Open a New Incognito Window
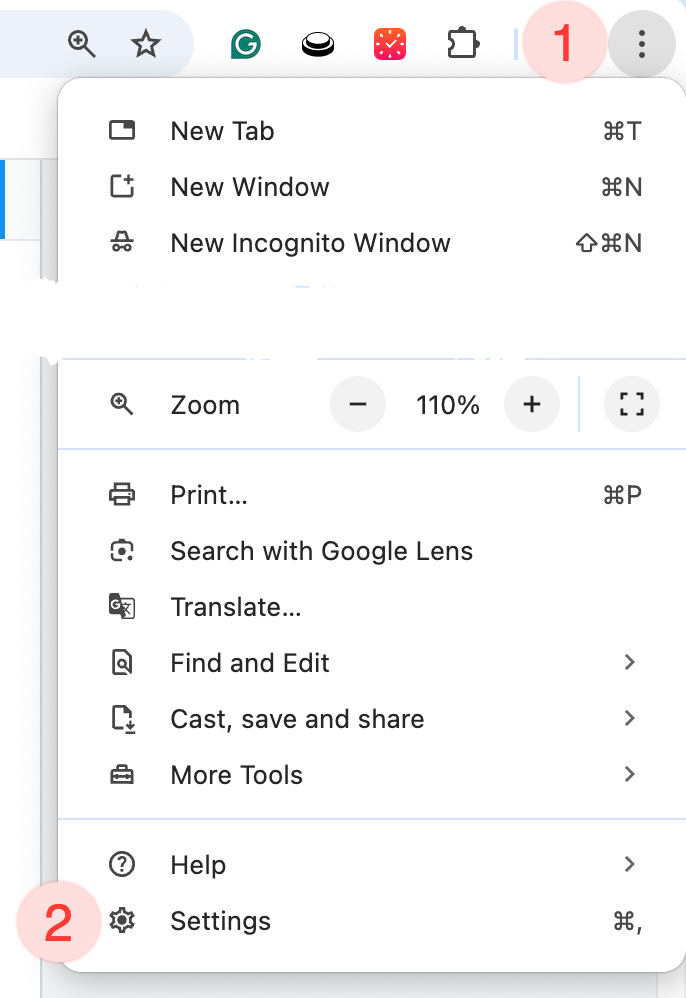This screenshot has height=998, width=686. (x=310, y=243)
